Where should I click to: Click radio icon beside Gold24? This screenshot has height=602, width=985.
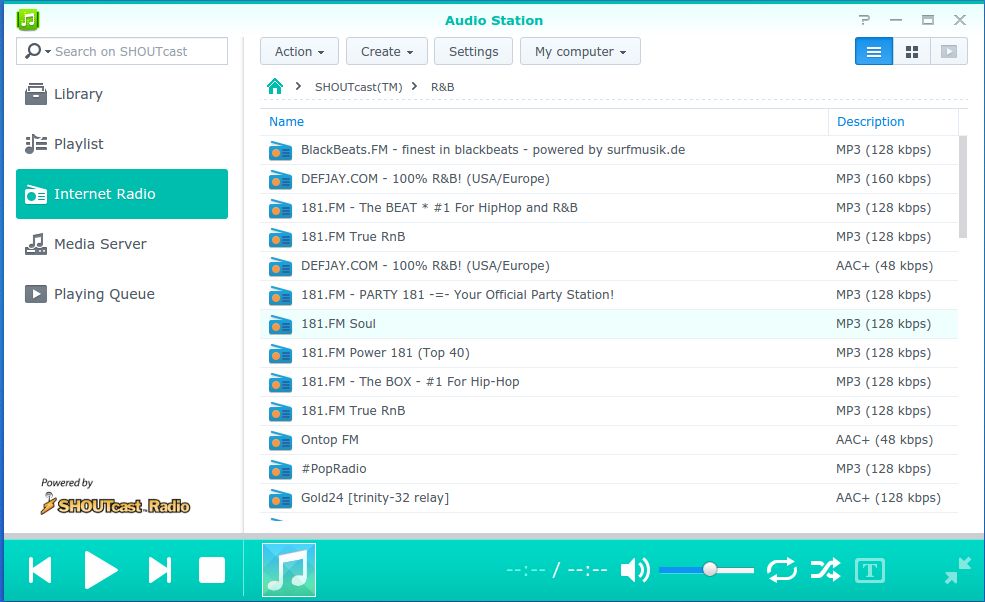coord(280,499)
